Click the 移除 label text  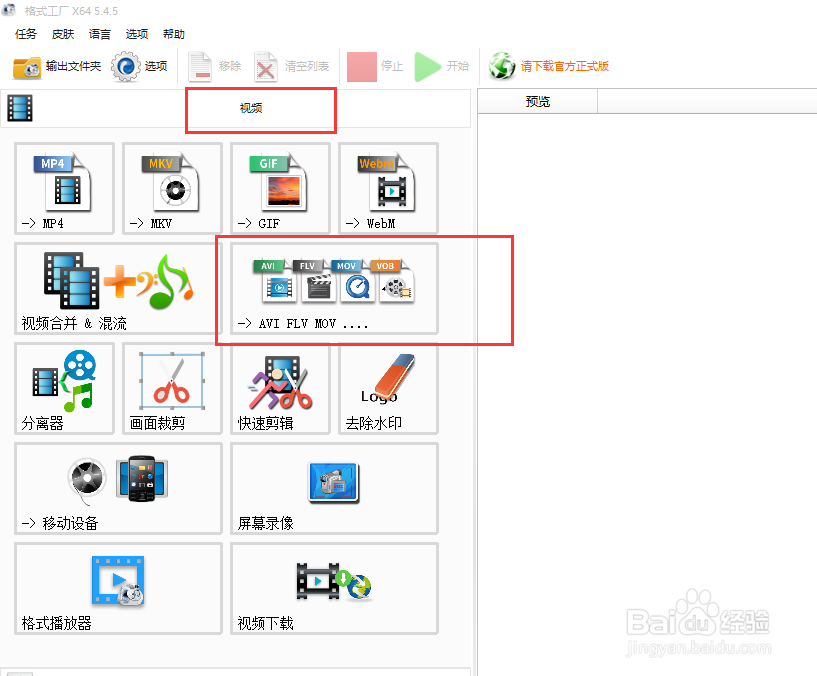click(230, 66)
